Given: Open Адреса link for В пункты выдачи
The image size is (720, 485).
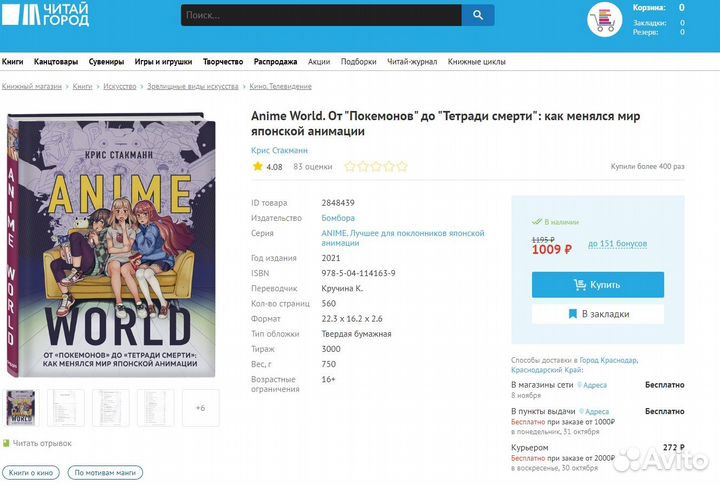Looking at the screenshot, I should click(x=597, y=412).
